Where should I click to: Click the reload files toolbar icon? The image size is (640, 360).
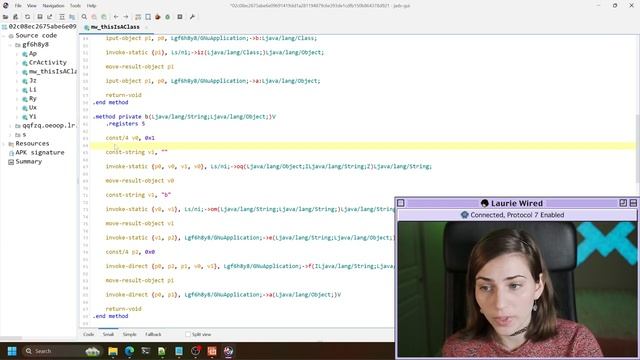[27, 17]
